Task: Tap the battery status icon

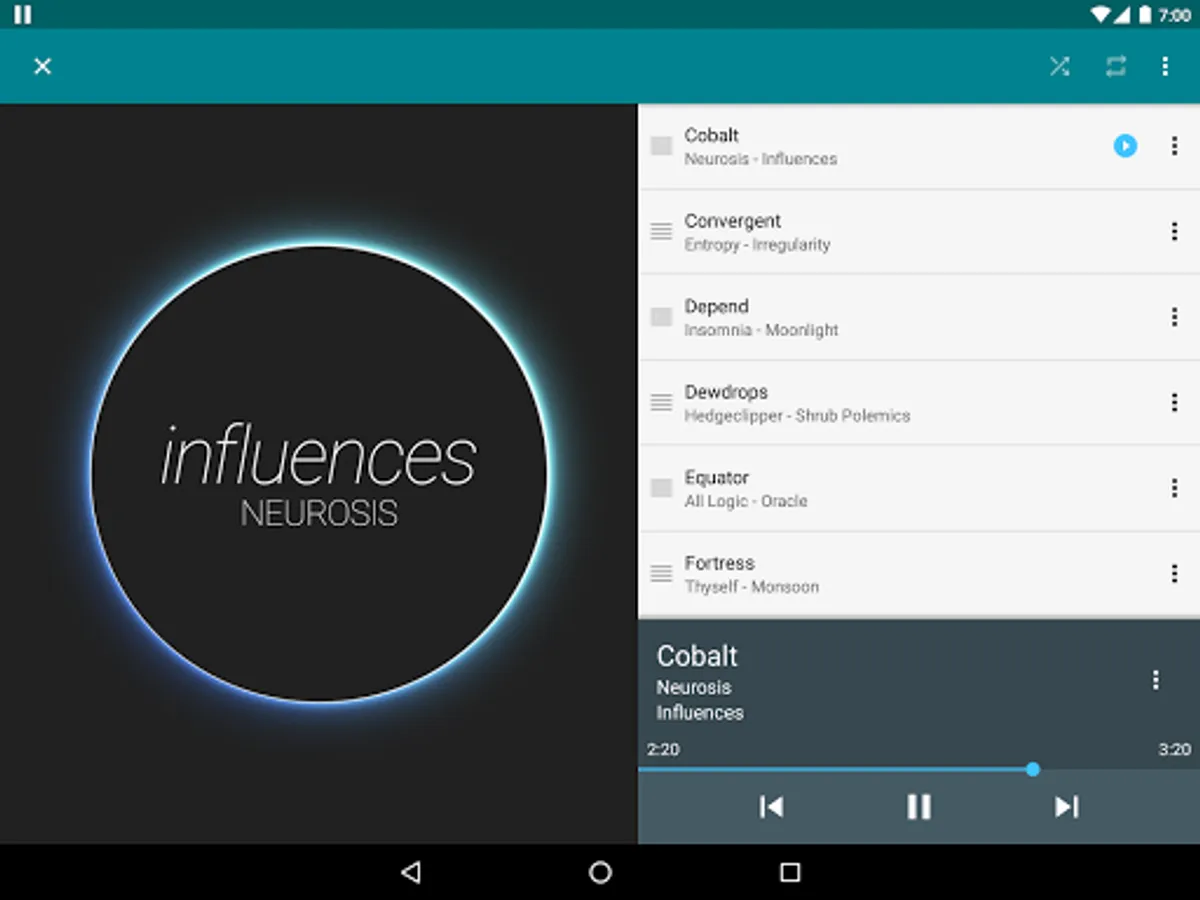Action: pos(1145,15)
